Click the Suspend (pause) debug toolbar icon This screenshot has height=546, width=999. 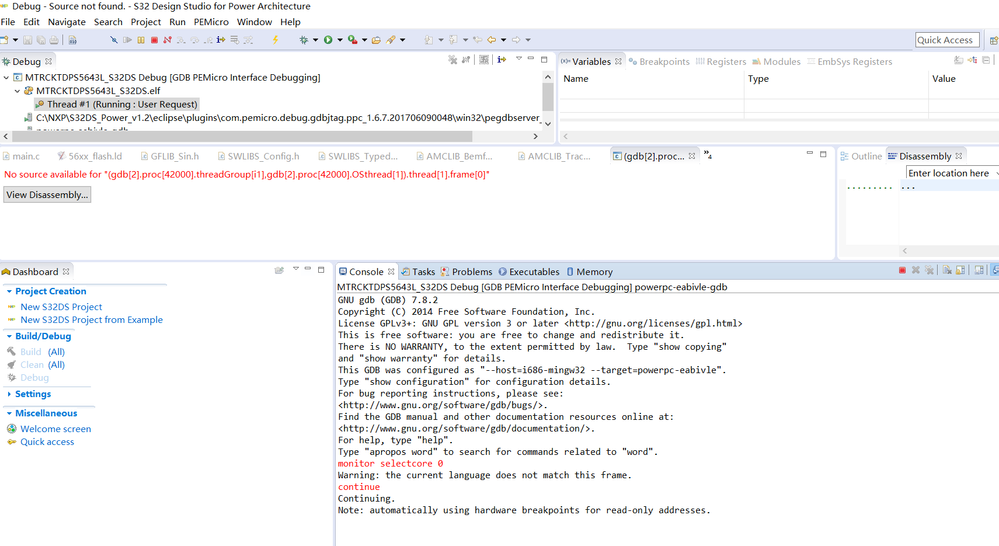141,40
